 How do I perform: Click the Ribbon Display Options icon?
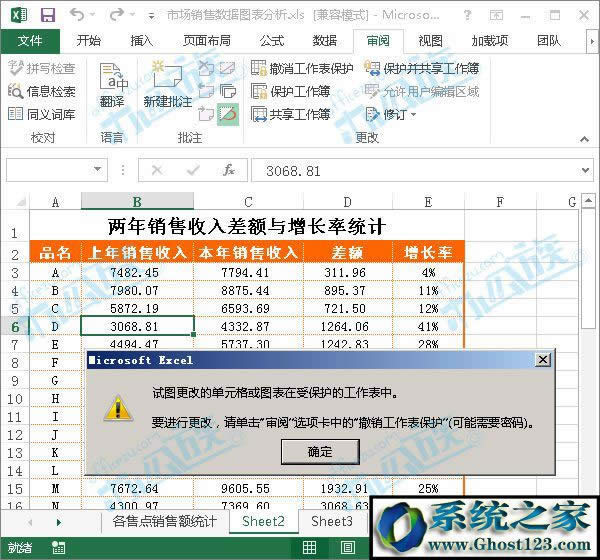tap(496, 15)
